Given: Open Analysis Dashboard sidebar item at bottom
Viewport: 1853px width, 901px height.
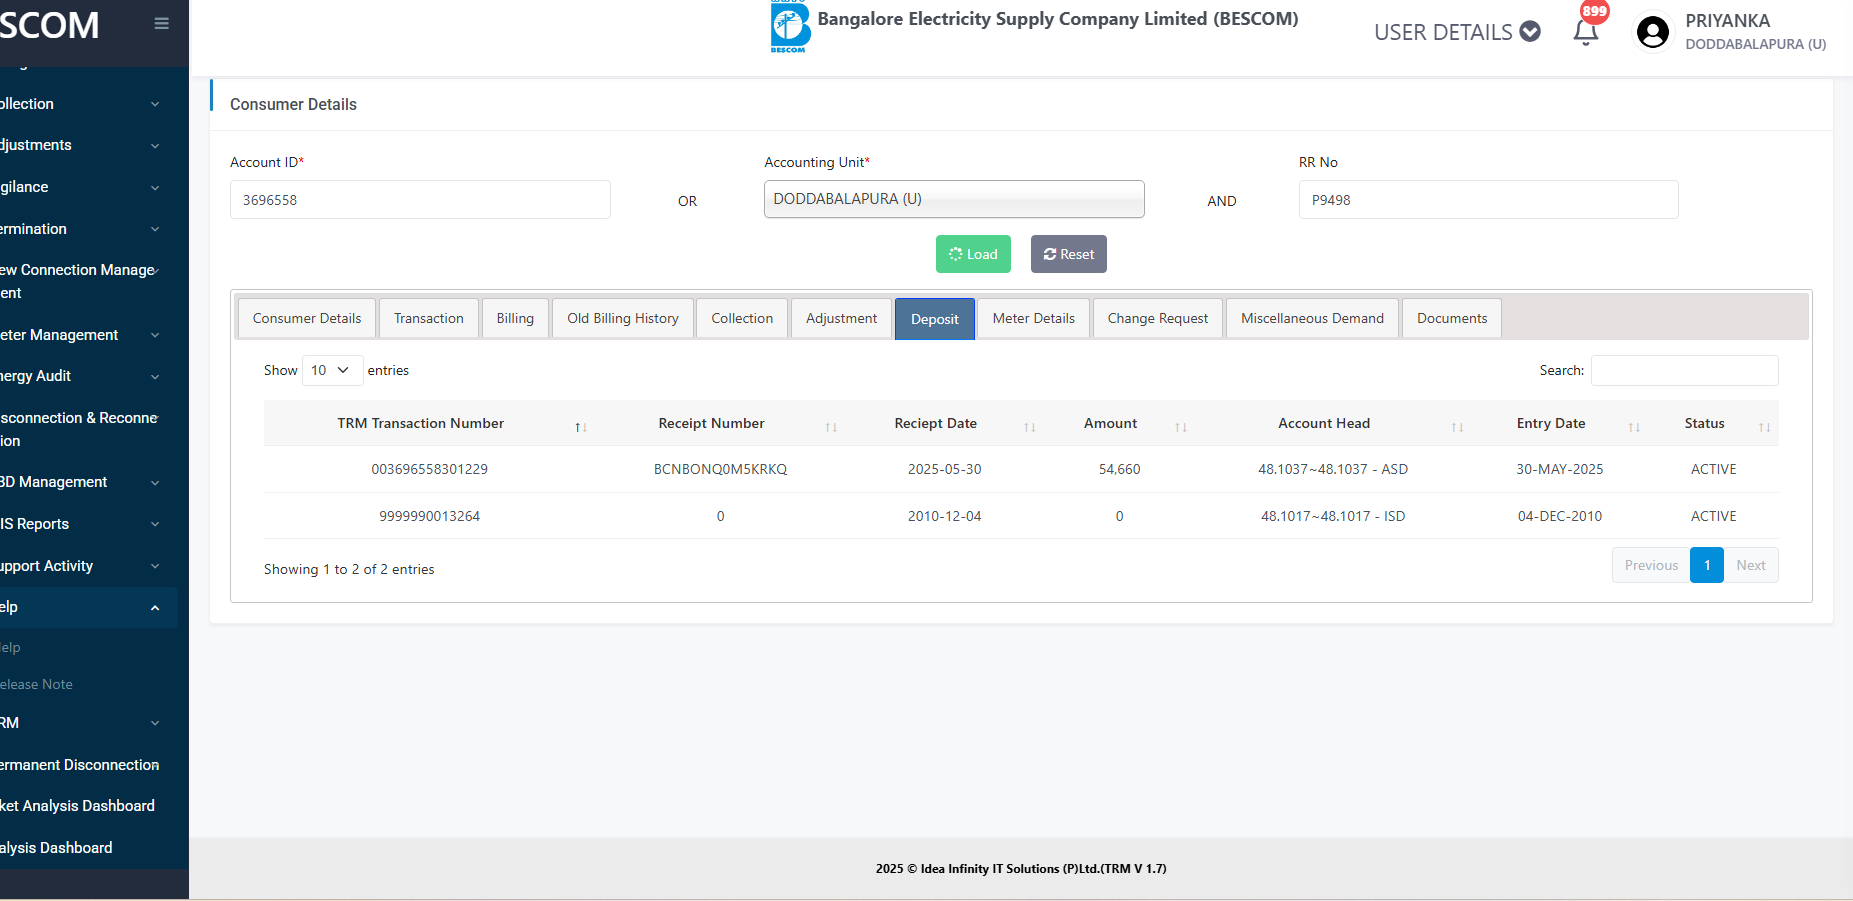Looking at the screenshot, I should (57, 848).
